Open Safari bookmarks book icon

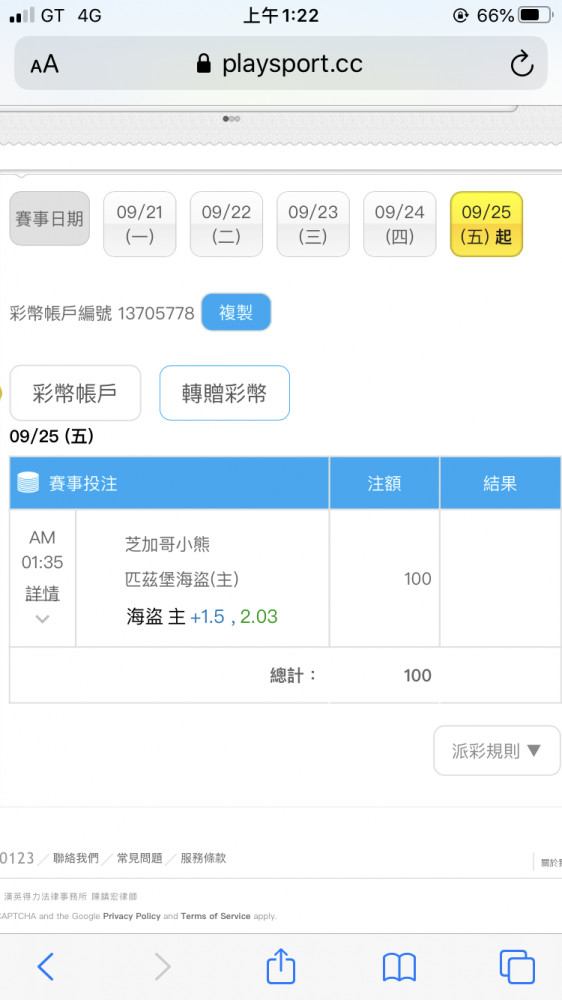point(399,967)
